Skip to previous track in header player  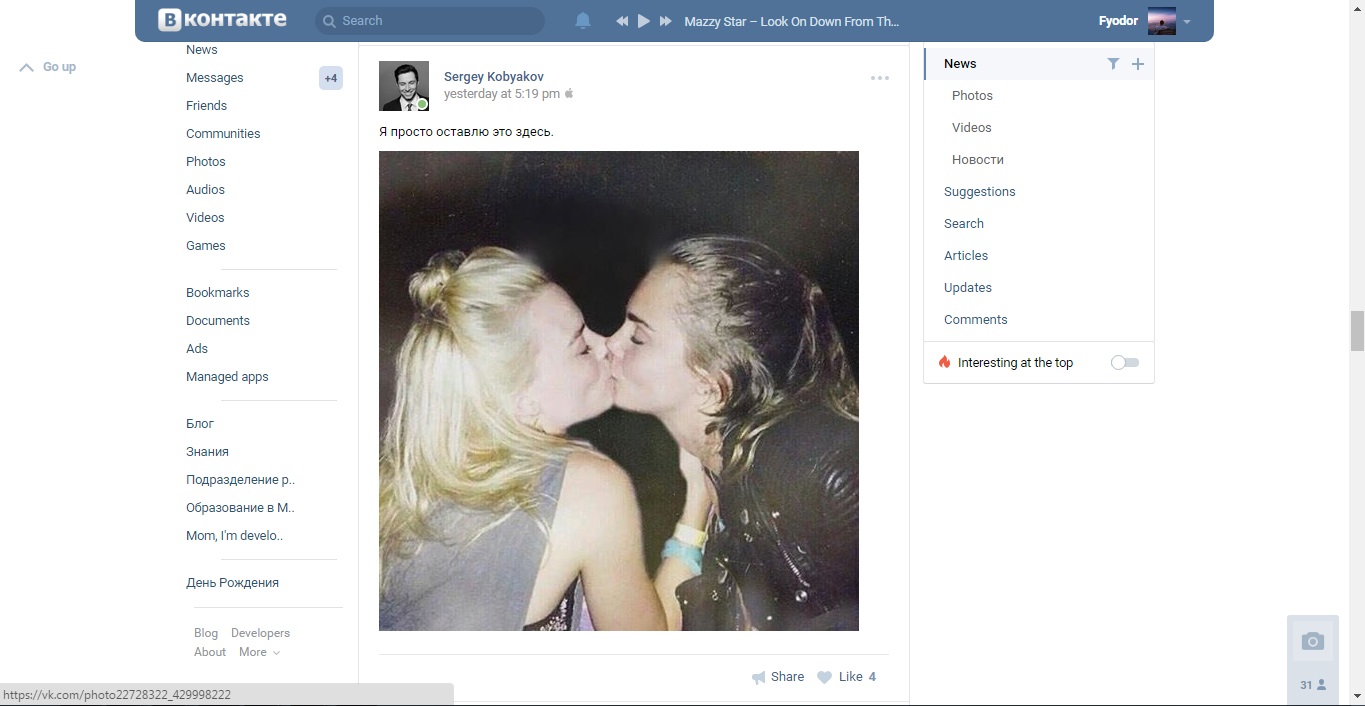pos(622,21)
